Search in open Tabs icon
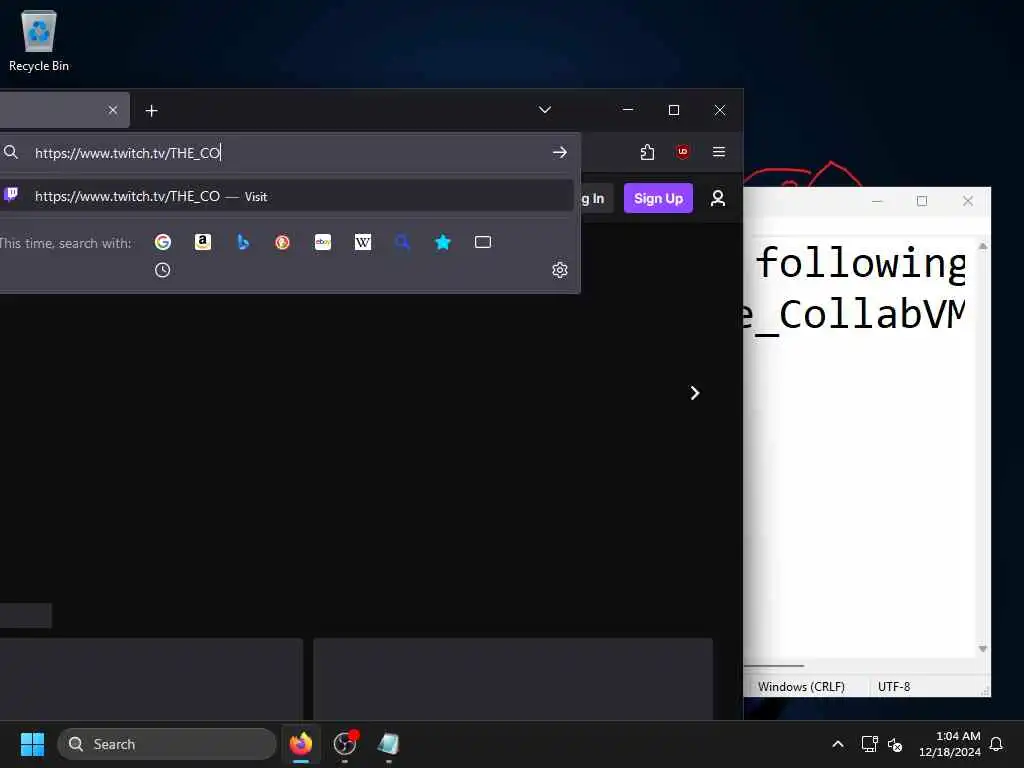Image resolution: width=1024 pixels, height=768 pixels. pyautogui.click(x=483, y=242)
